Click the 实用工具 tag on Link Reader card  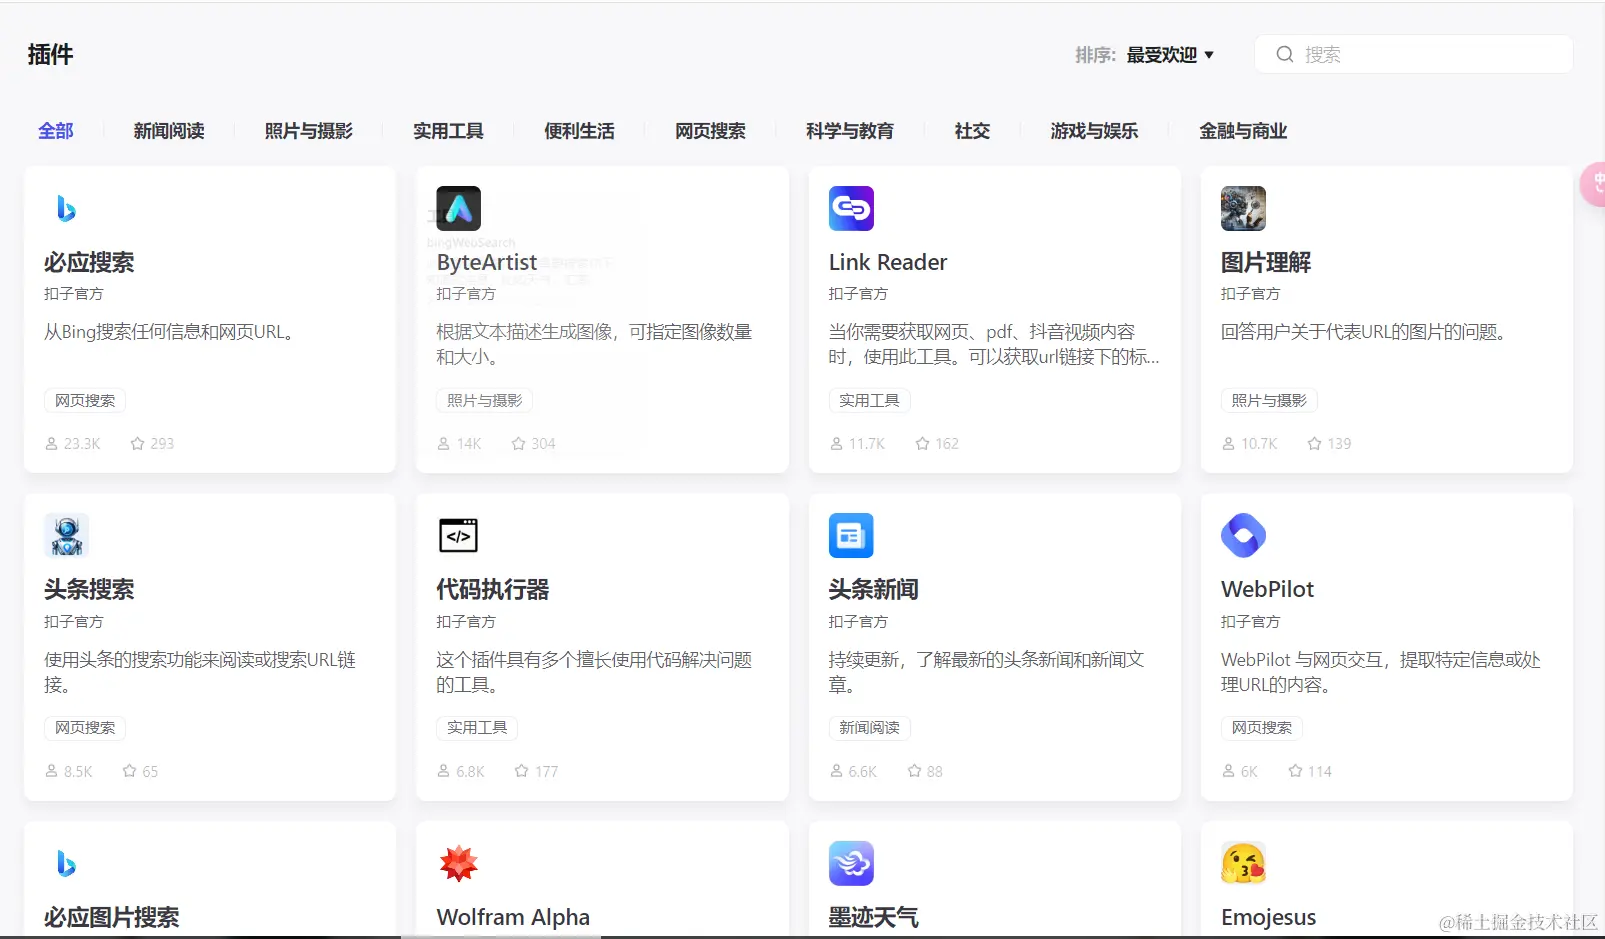point(869,401)
